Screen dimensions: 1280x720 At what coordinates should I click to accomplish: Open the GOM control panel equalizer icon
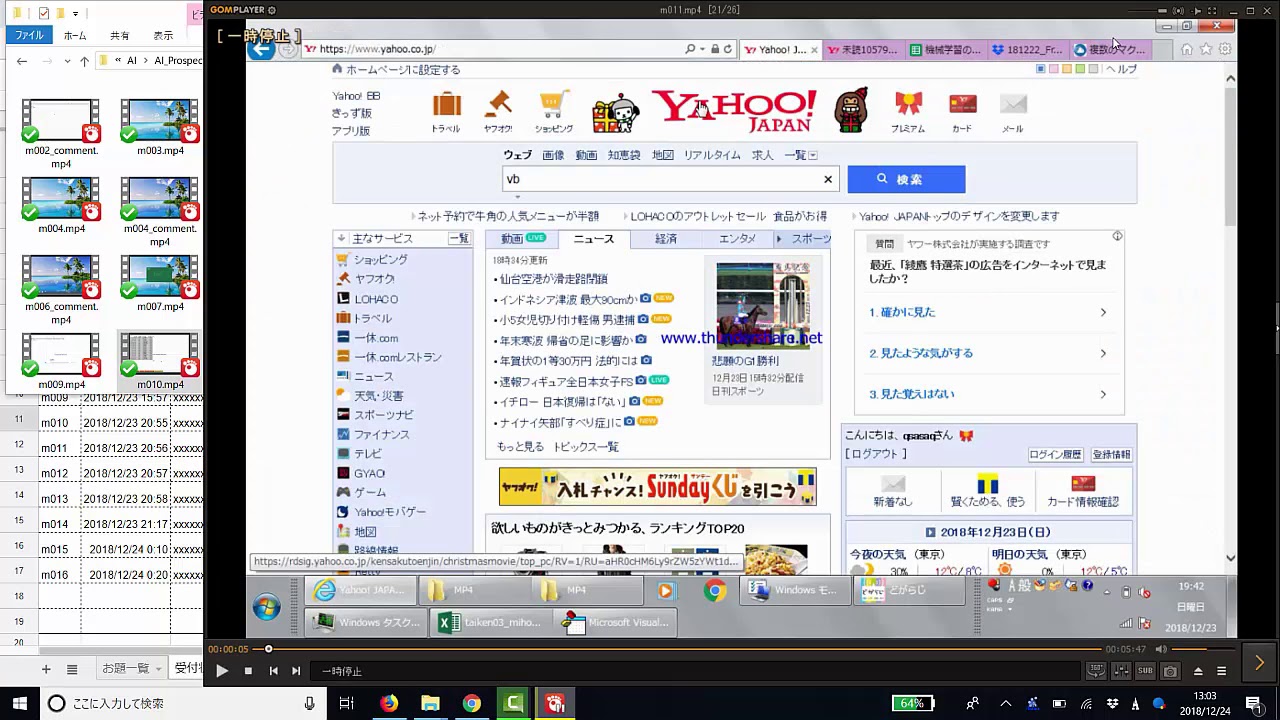[1122, 671]
